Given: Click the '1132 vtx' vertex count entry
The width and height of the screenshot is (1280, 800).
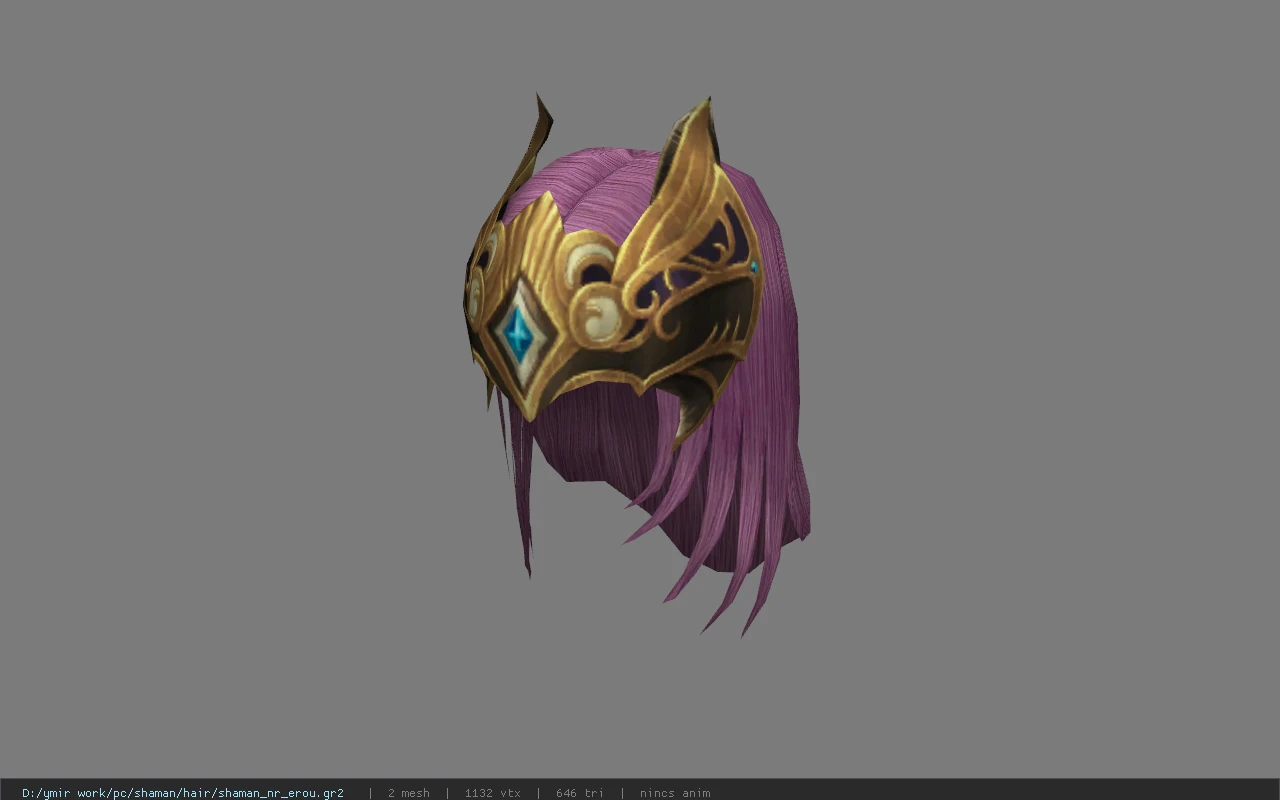Looking at the screenshot, I should coord(493,793).
